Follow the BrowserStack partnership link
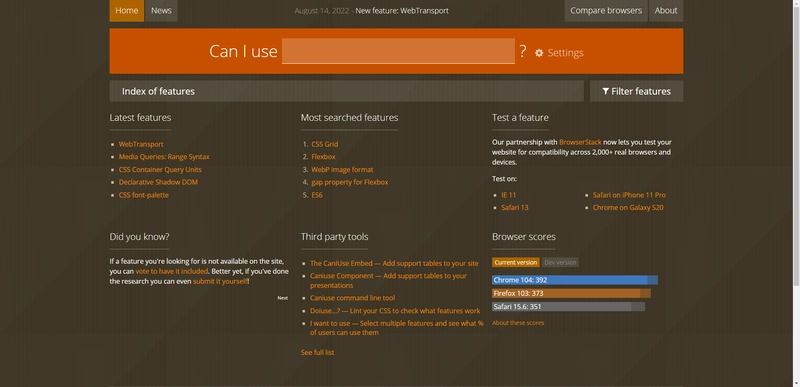 580,142
